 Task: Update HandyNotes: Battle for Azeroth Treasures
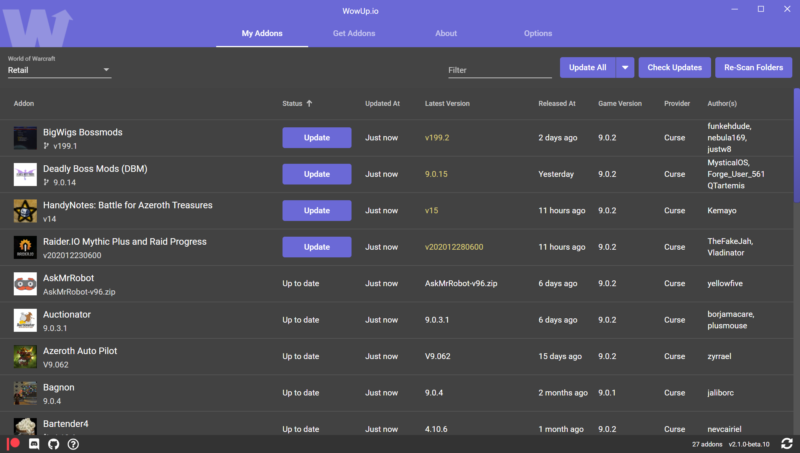(317, 211)
